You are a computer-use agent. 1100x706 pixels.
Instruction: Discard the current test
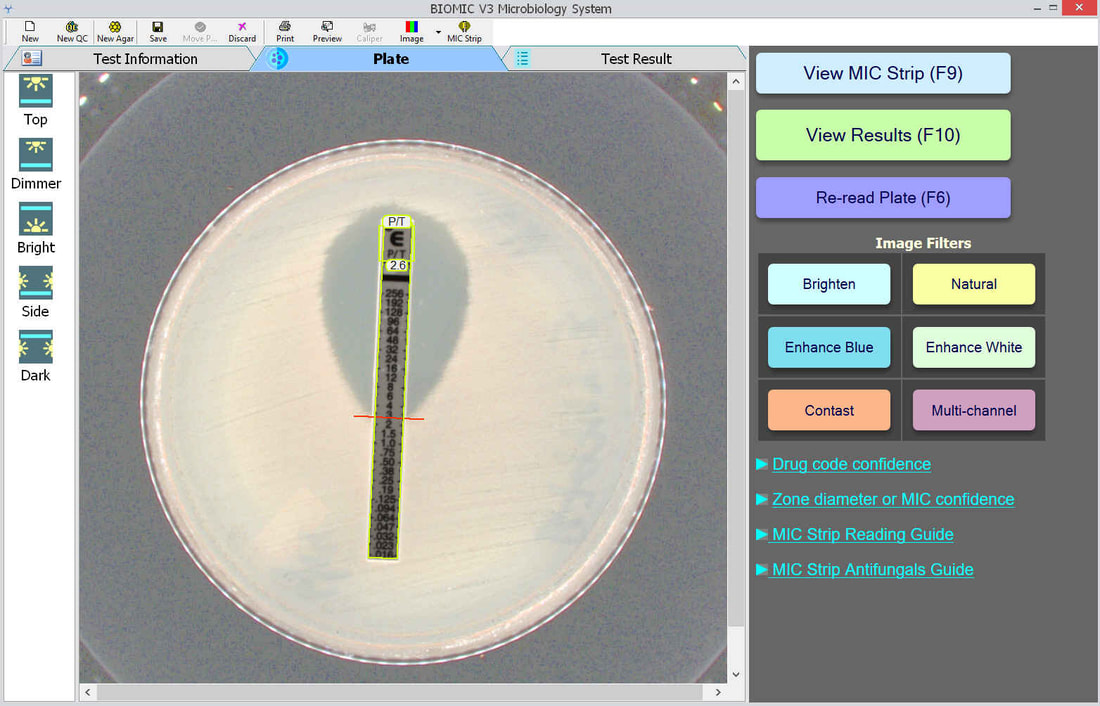(x=242, y=32)
